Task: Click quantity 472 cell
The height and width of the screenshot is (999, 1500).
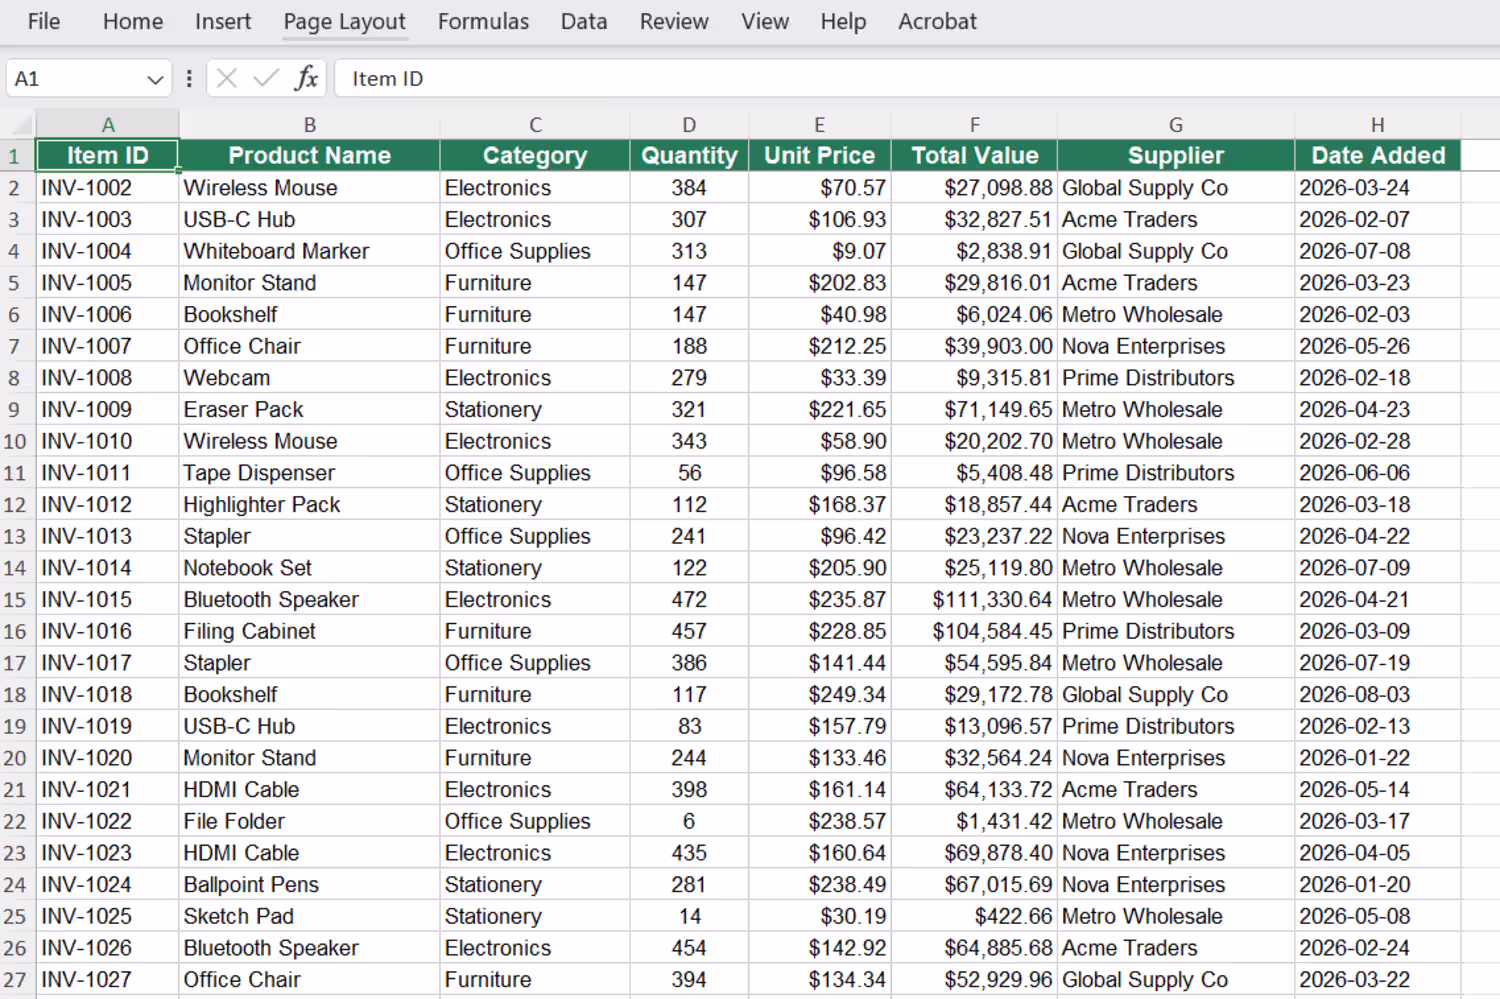Action: click(689, 600)
